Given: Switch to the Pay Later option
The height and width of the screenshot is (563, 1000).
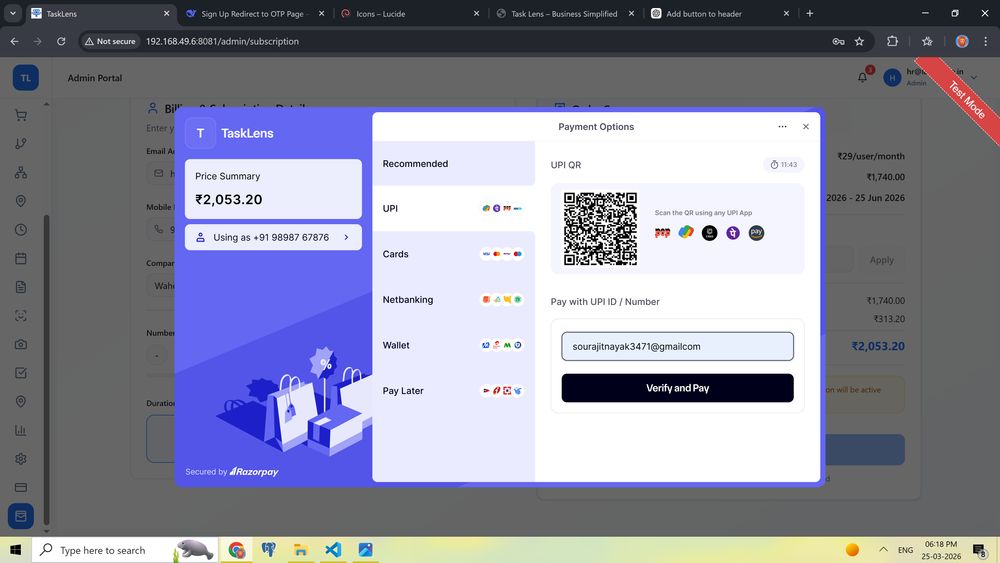Looking at the screenshot, I should tap(453, 391).
